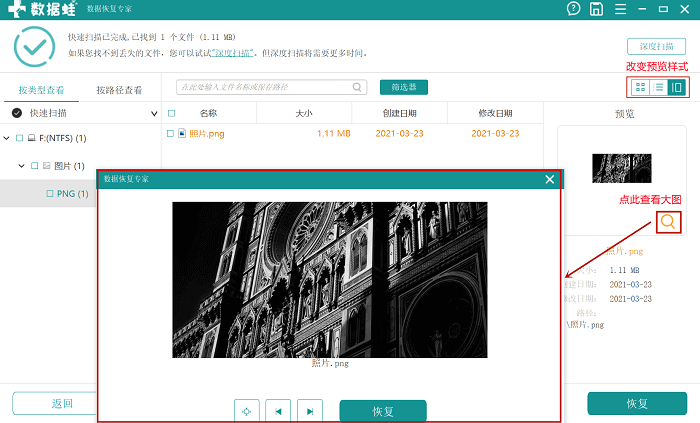Click the scan complete checkmark icon
This screenshot has height=423, width=700.
click(x=34, y=46)
